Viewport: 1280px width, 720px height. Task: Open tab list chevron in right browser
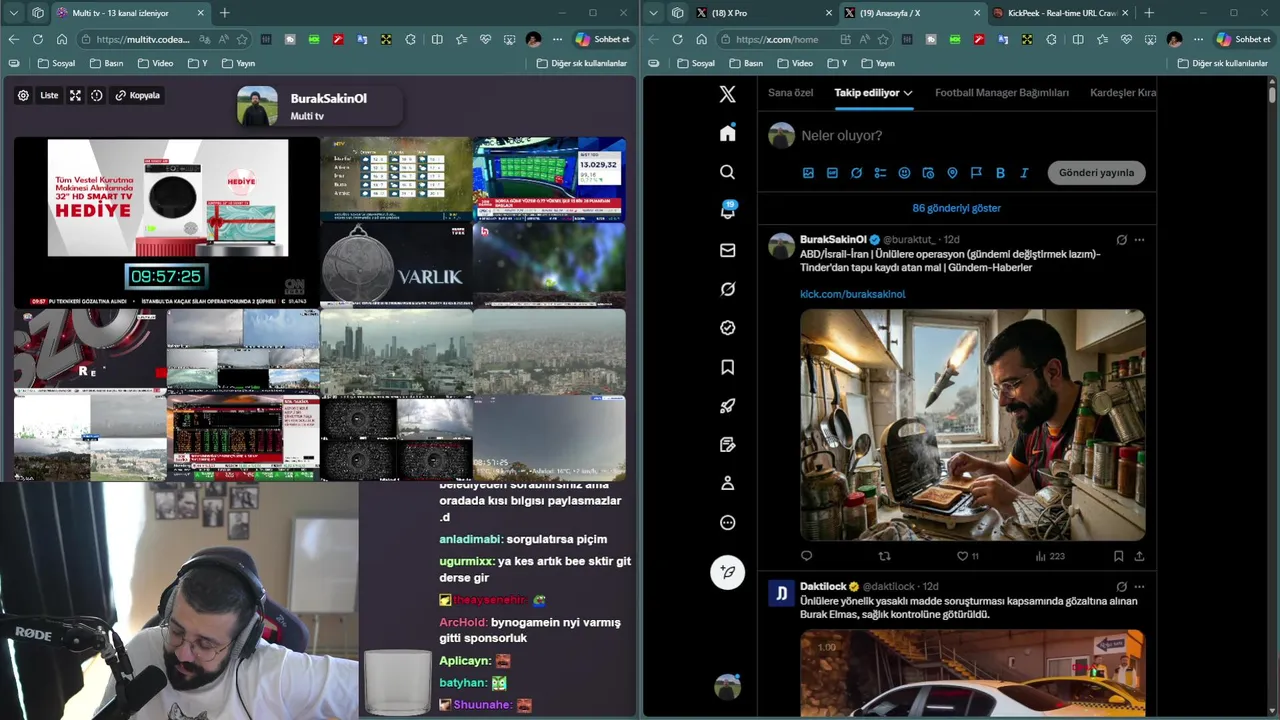pos(653,13)
